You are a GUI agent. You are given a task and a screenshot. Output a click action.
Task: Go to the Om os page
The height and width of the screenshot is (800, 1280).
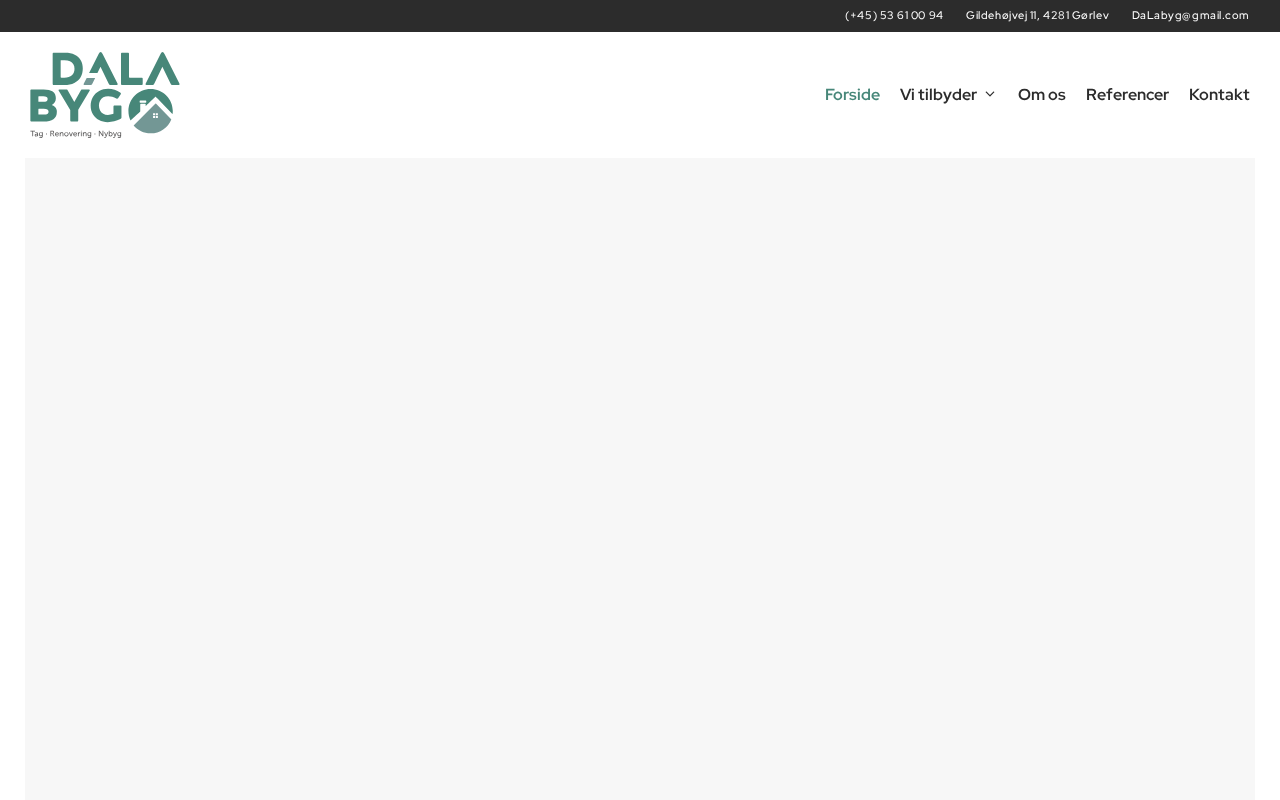(x=1042, y=95)
